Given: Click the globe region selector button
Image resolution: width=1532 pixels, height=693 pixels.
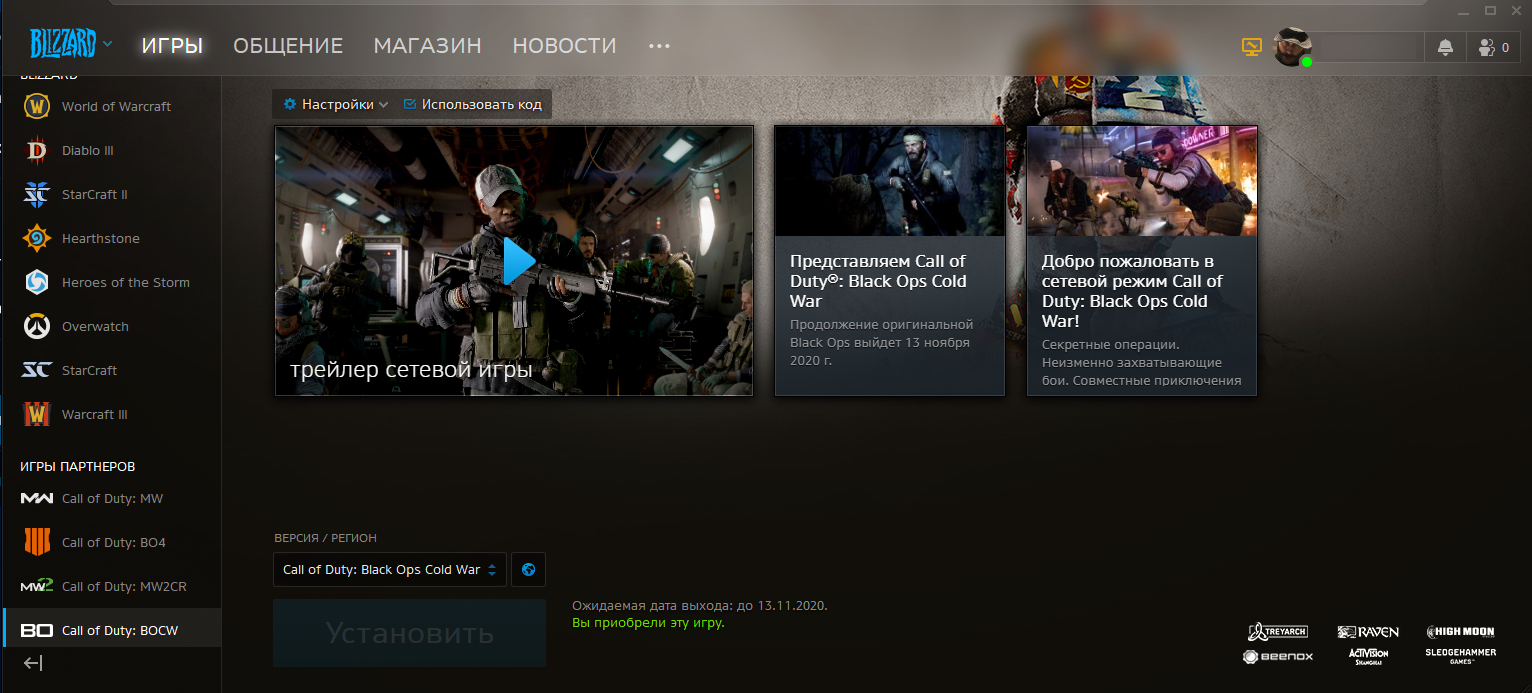Looking at the screenshot, I should pyautogui.click(x=528, y=570).
